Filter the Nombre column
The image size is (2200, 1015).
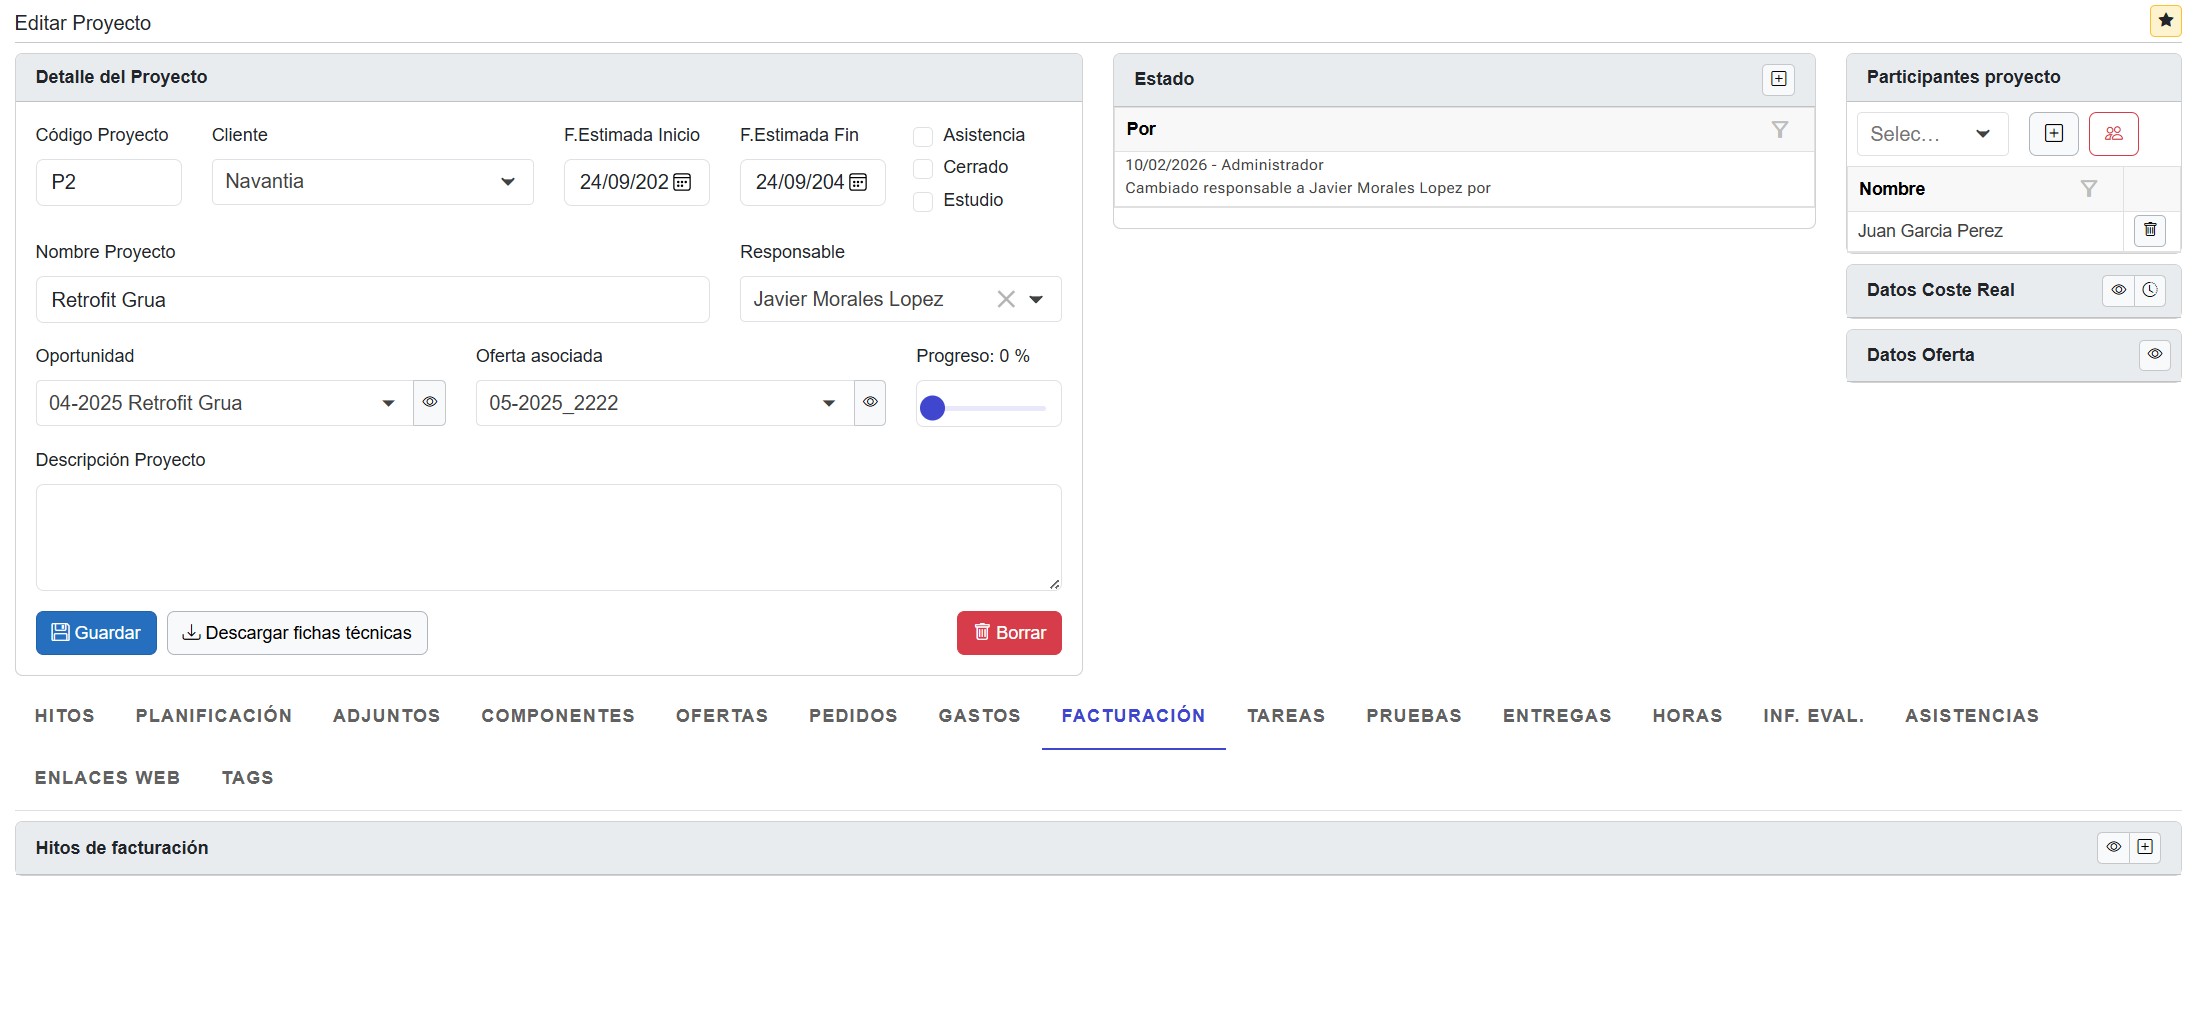point(2088,189)
